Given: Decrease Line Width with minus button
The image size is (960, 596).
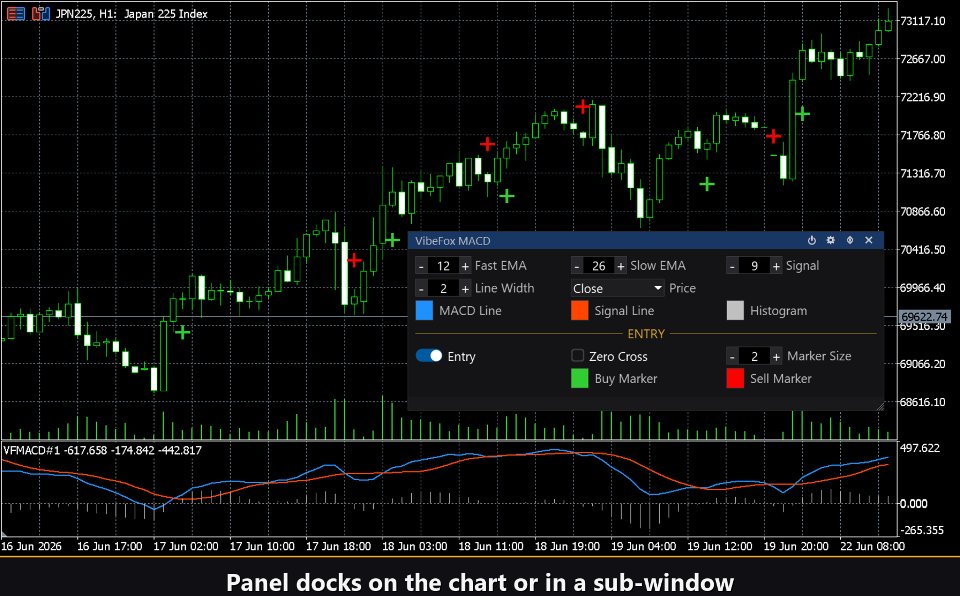Looking at the screenshot, I should [421, 288].
